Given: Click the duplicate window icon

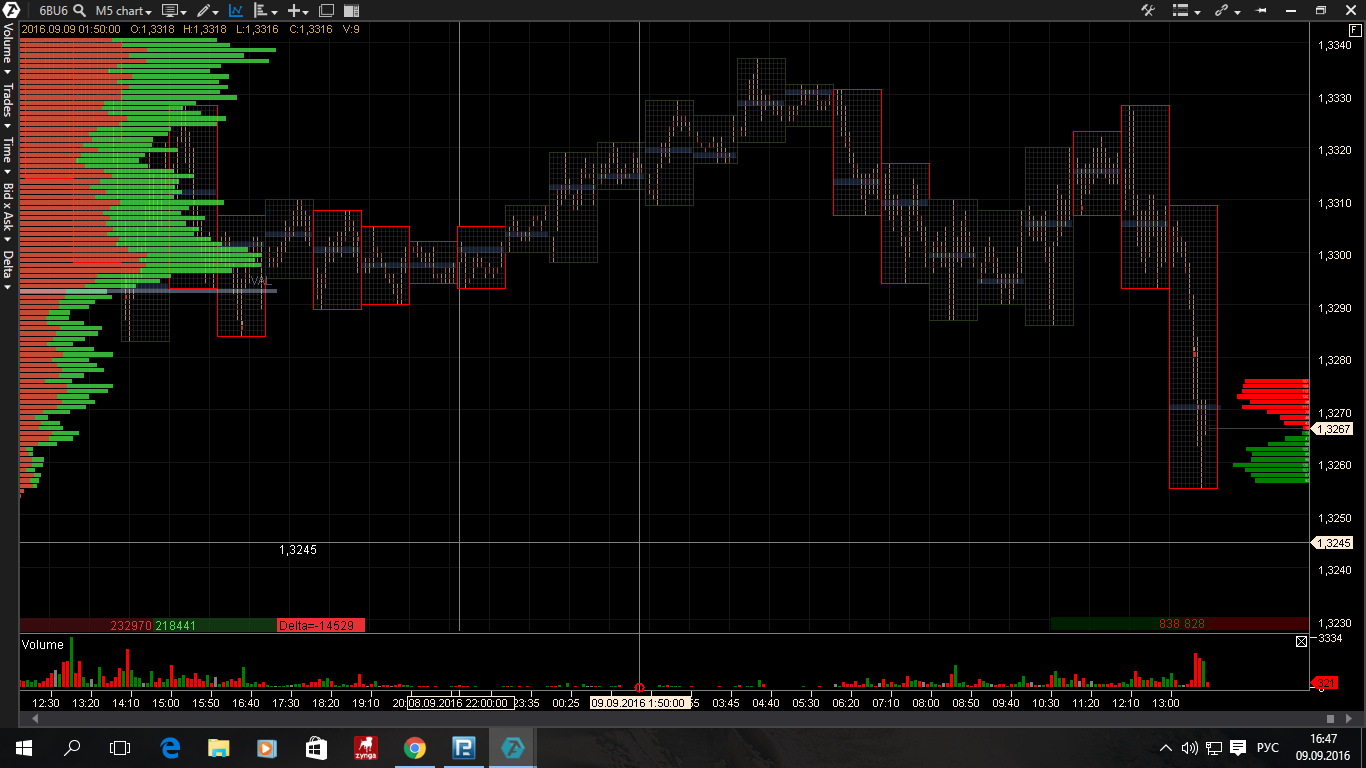Looking at the screenshot, I should (326, 11).
